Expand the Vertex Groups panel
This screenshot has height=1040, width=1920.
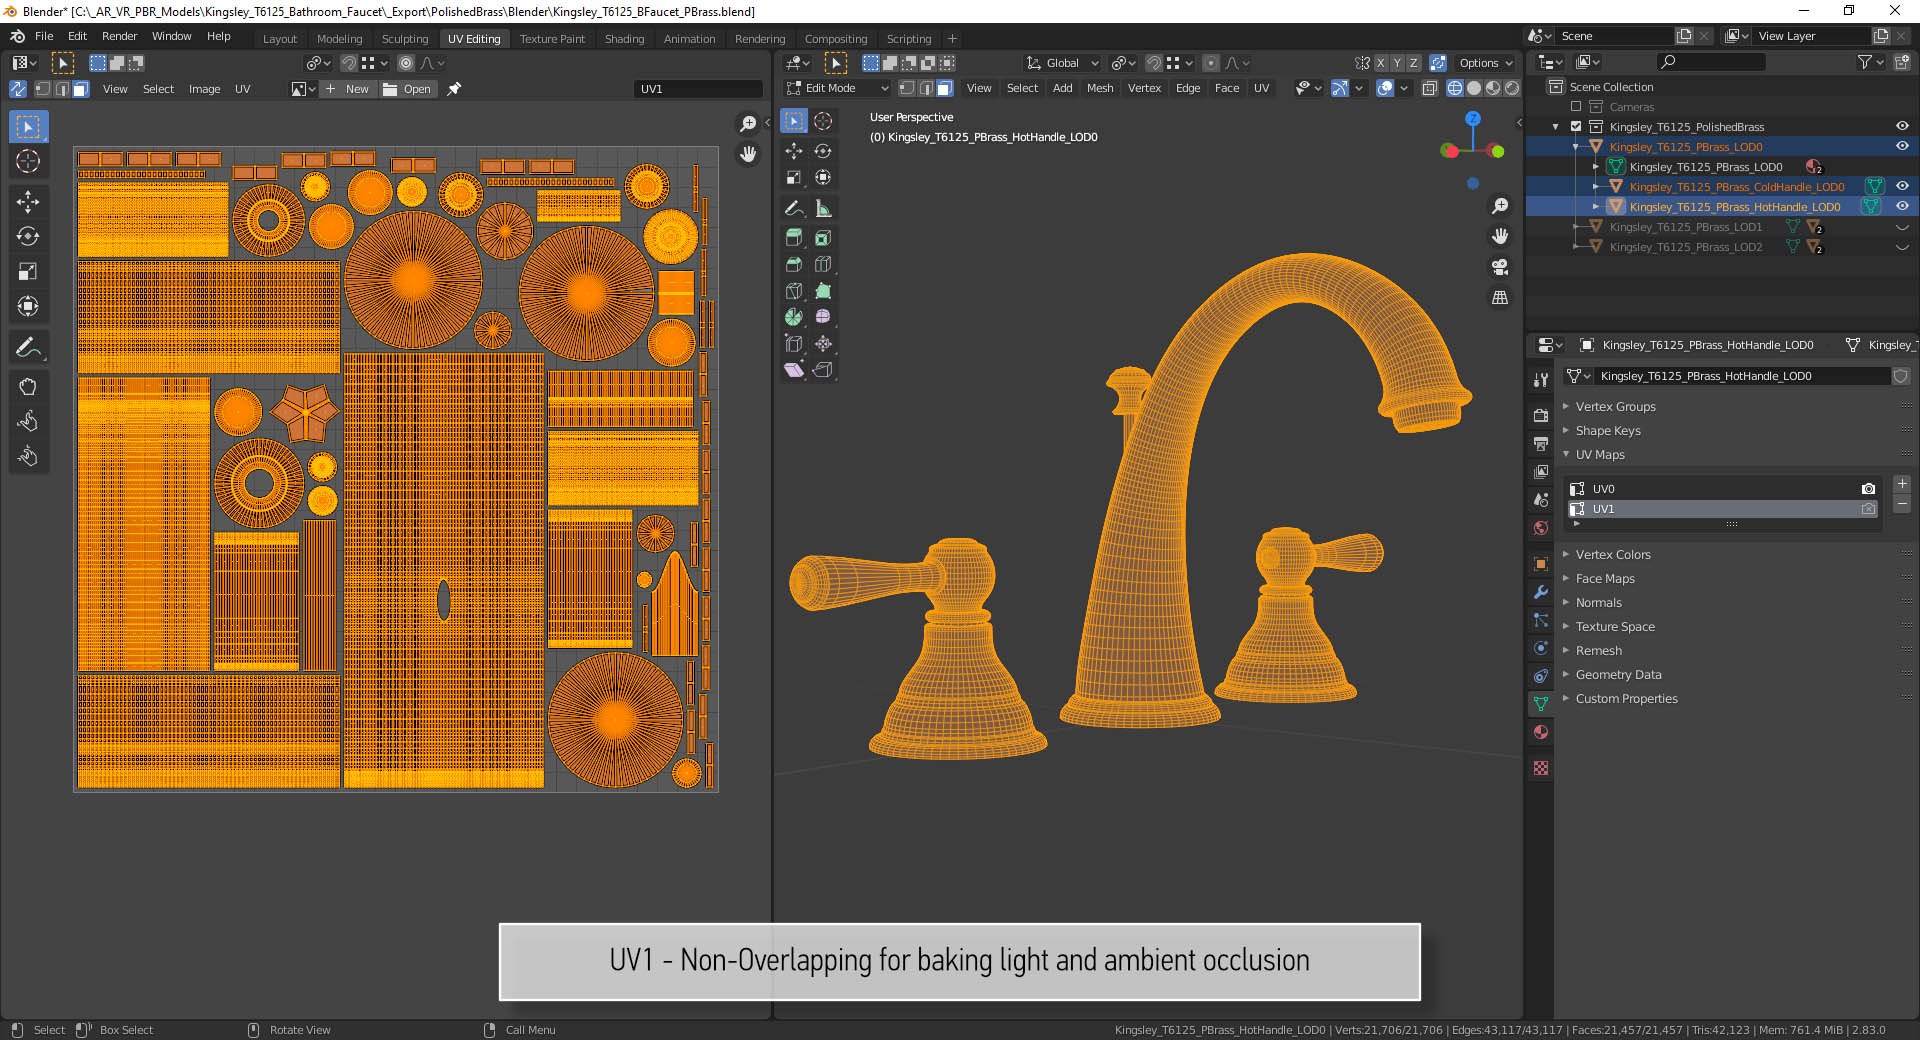(1615, 407)
